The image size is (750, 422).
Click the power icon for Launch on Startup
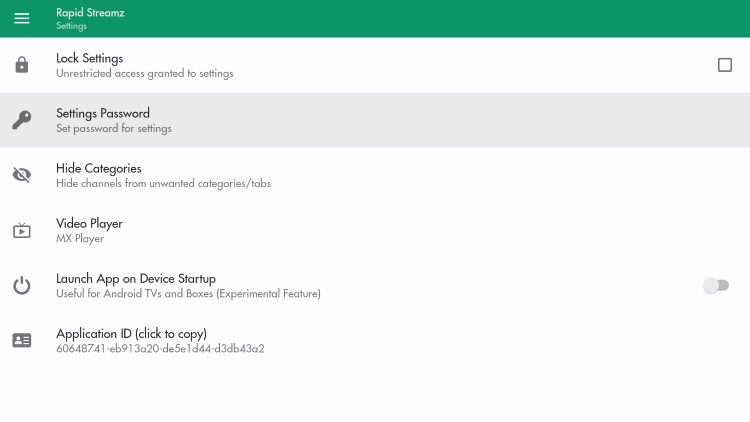point(21,286)
